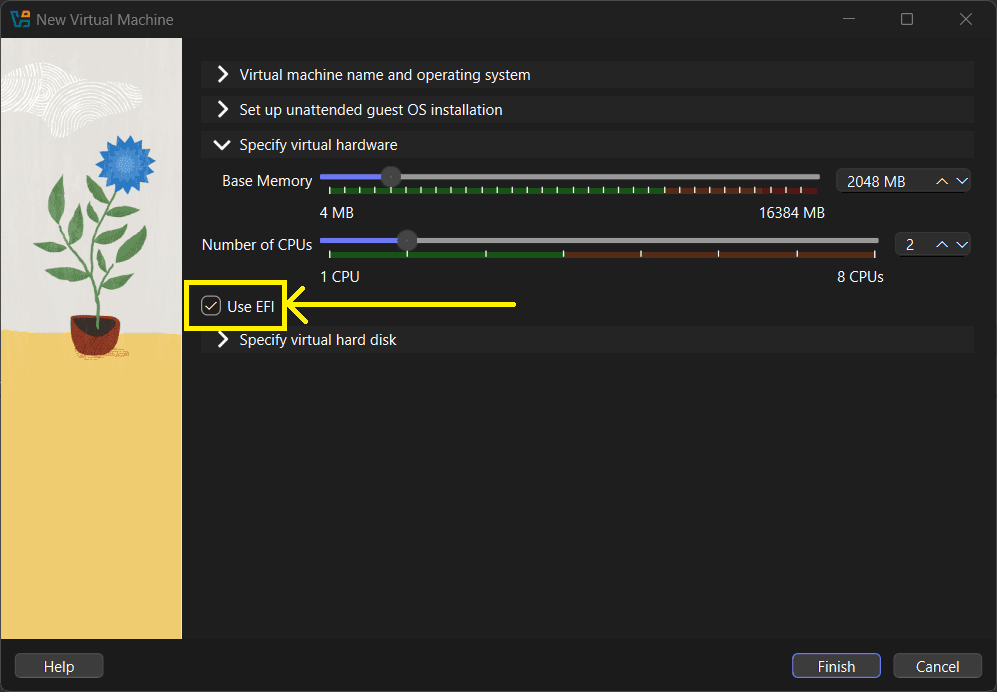This screenshot has height=692, width=997.
Task: Increase the CPU count with the up arrow
Action: pyautogui.click(x=942, y=244)
